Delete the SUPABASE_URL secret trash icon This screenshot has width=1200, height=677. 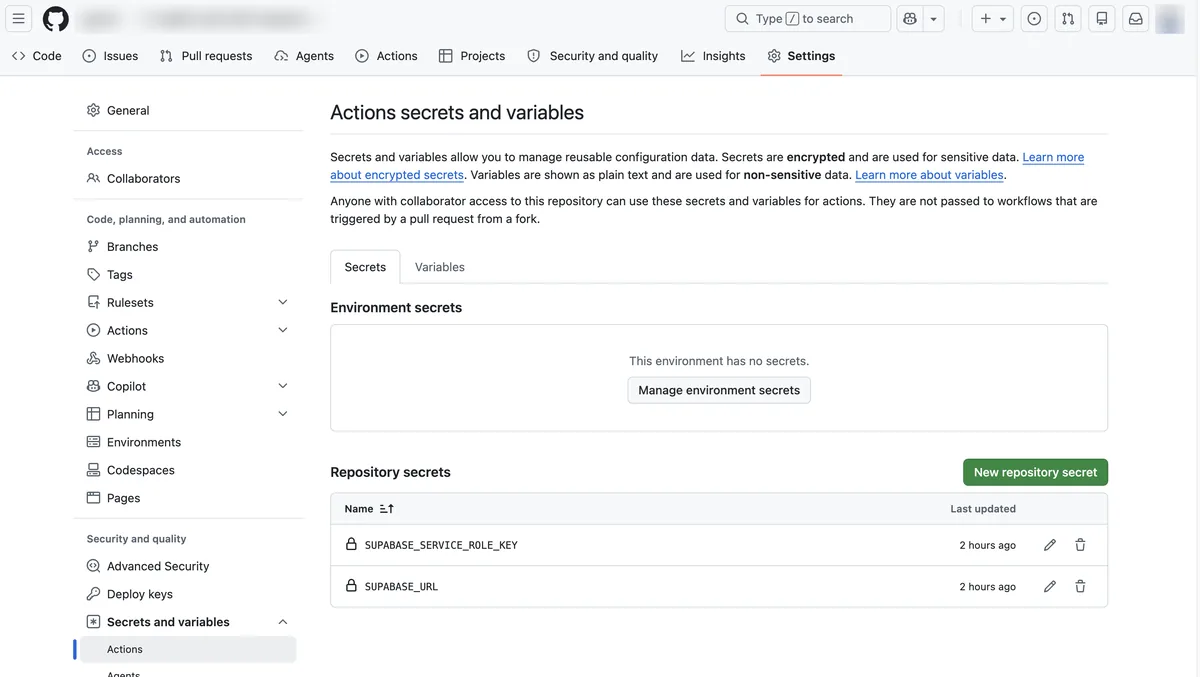1080,586
